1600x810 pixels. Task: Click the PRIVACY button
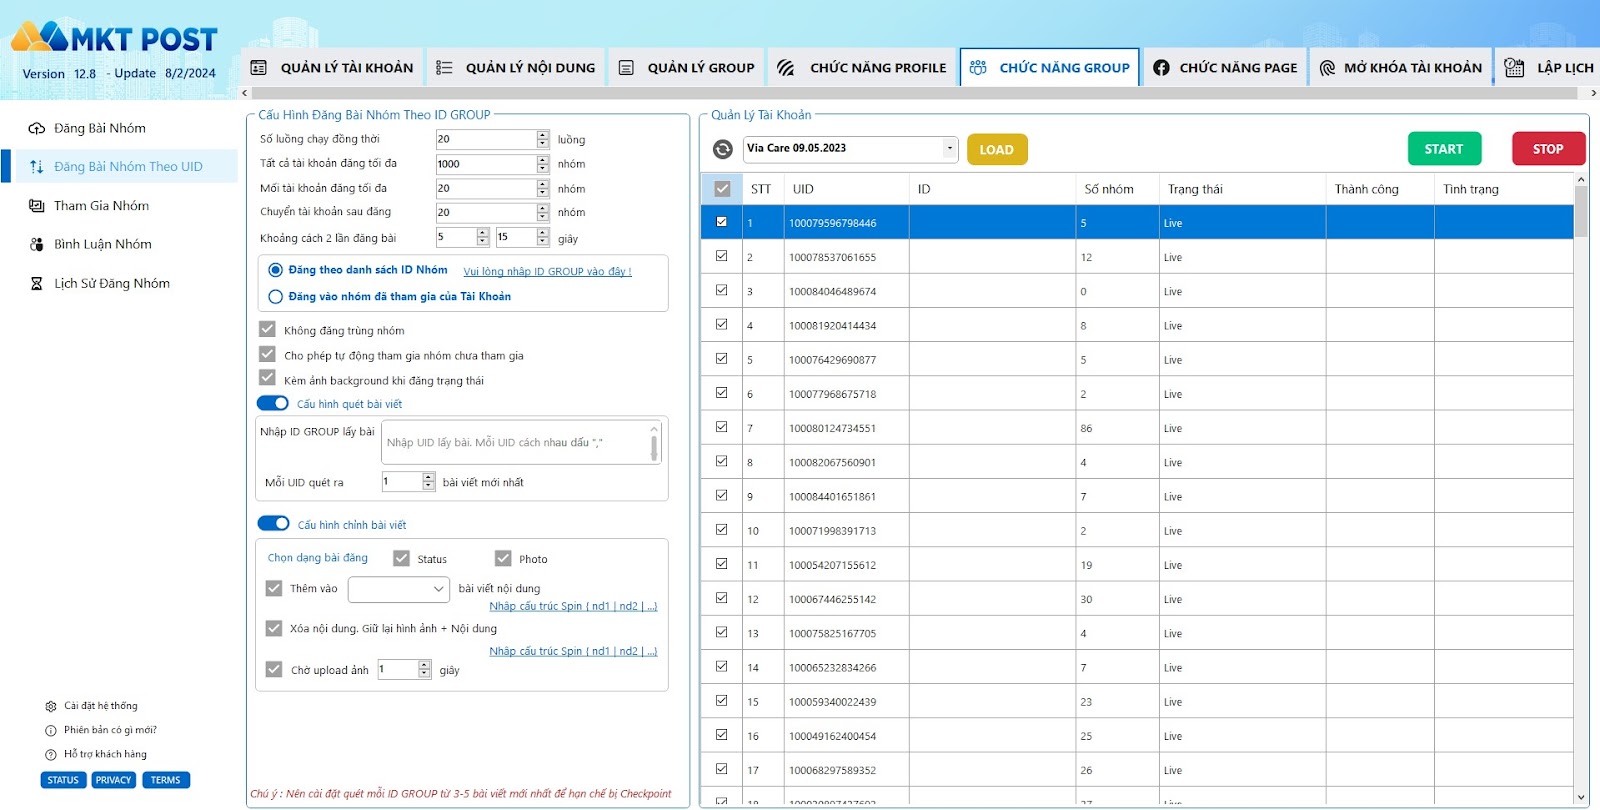pyautogui.click(x=114, y=780)
